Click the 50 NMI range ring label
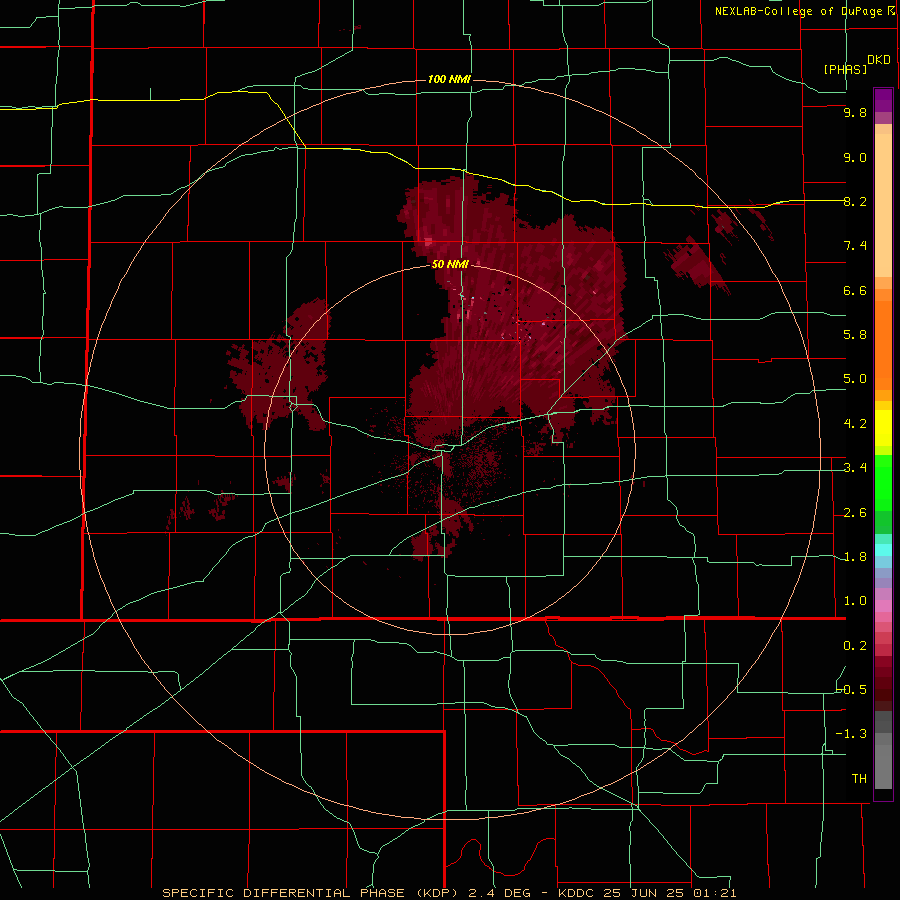The image size is (900, 900). click(450, 265)
